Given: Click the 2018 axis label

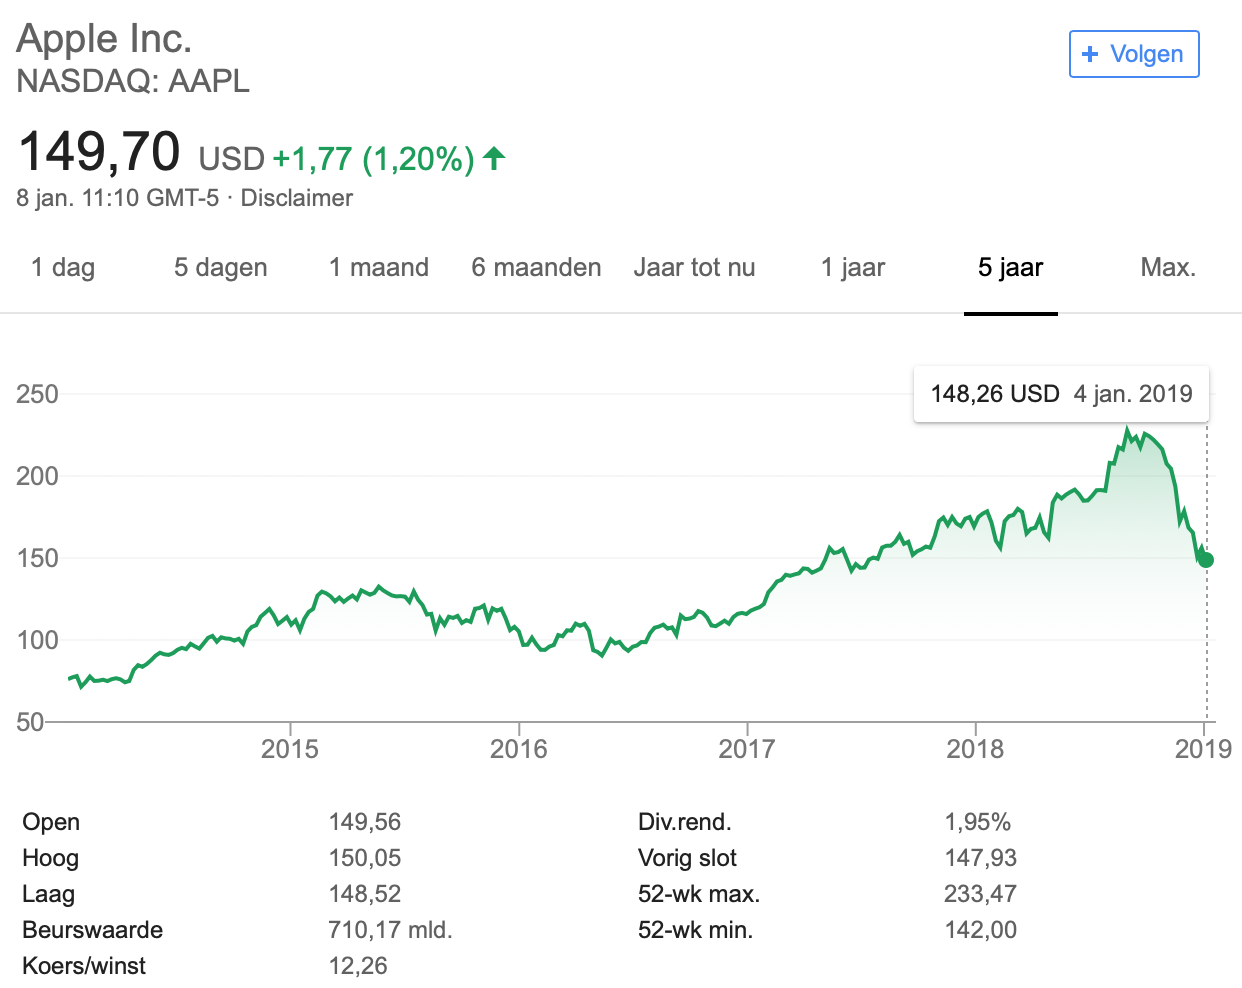Looking at the screenshot, I should point(975,749).
